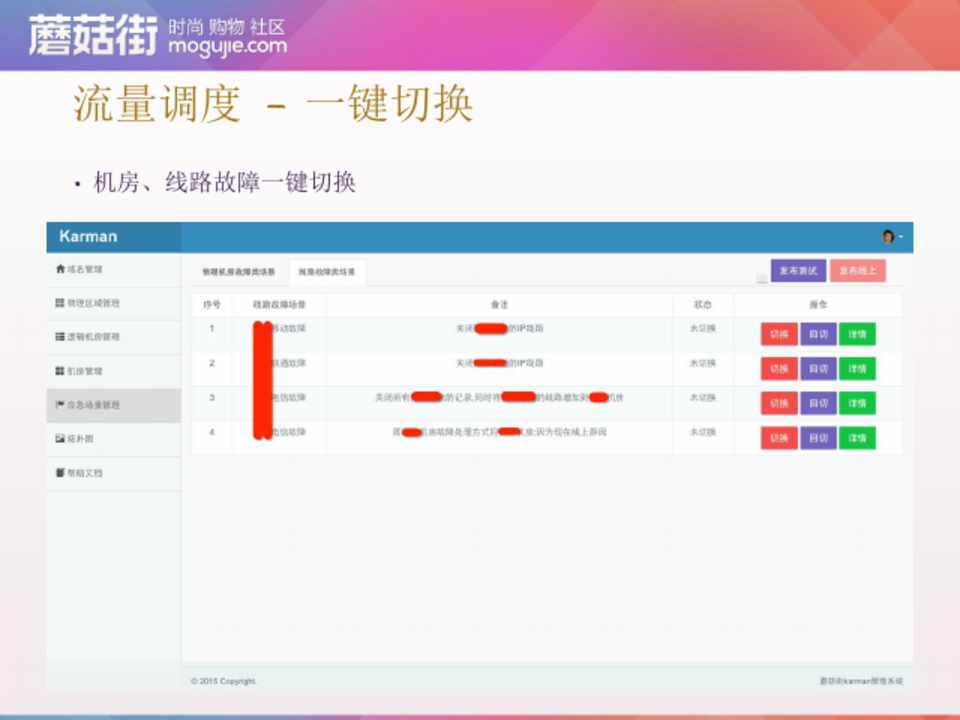Open 详情 for row 1 fault scenario

click(x=857, y=334)
